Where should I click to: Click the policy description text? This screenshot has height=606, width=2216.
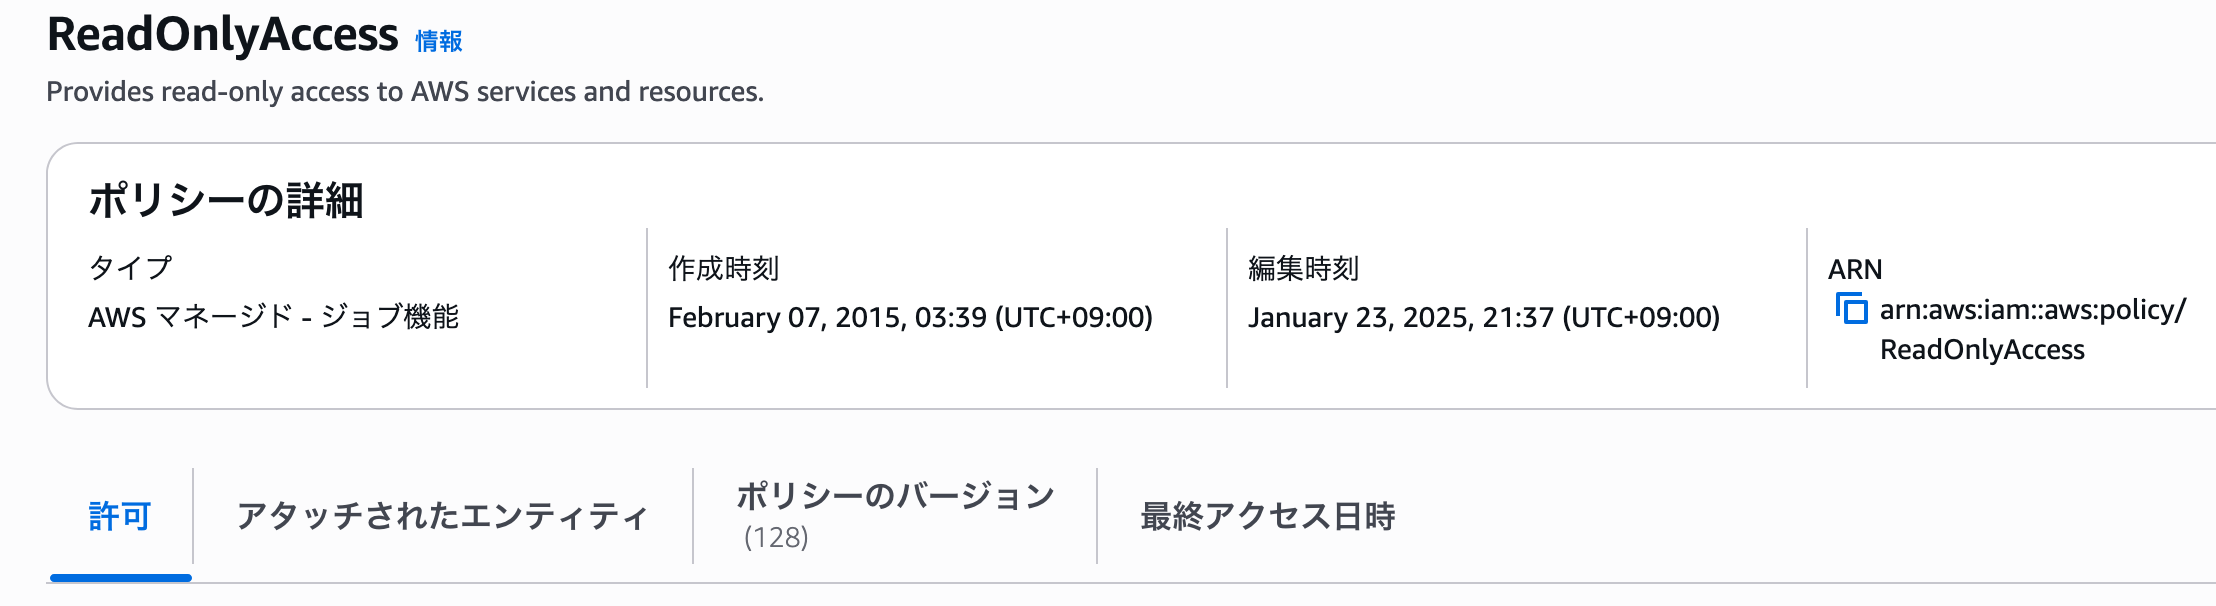tap(404, 93)
